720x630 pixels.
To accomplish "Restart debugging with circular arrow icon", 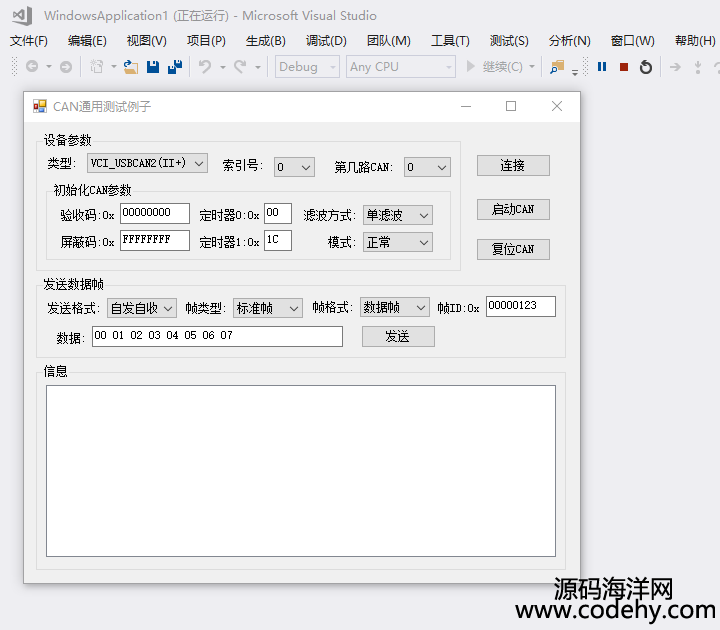I will click(646, 67).
